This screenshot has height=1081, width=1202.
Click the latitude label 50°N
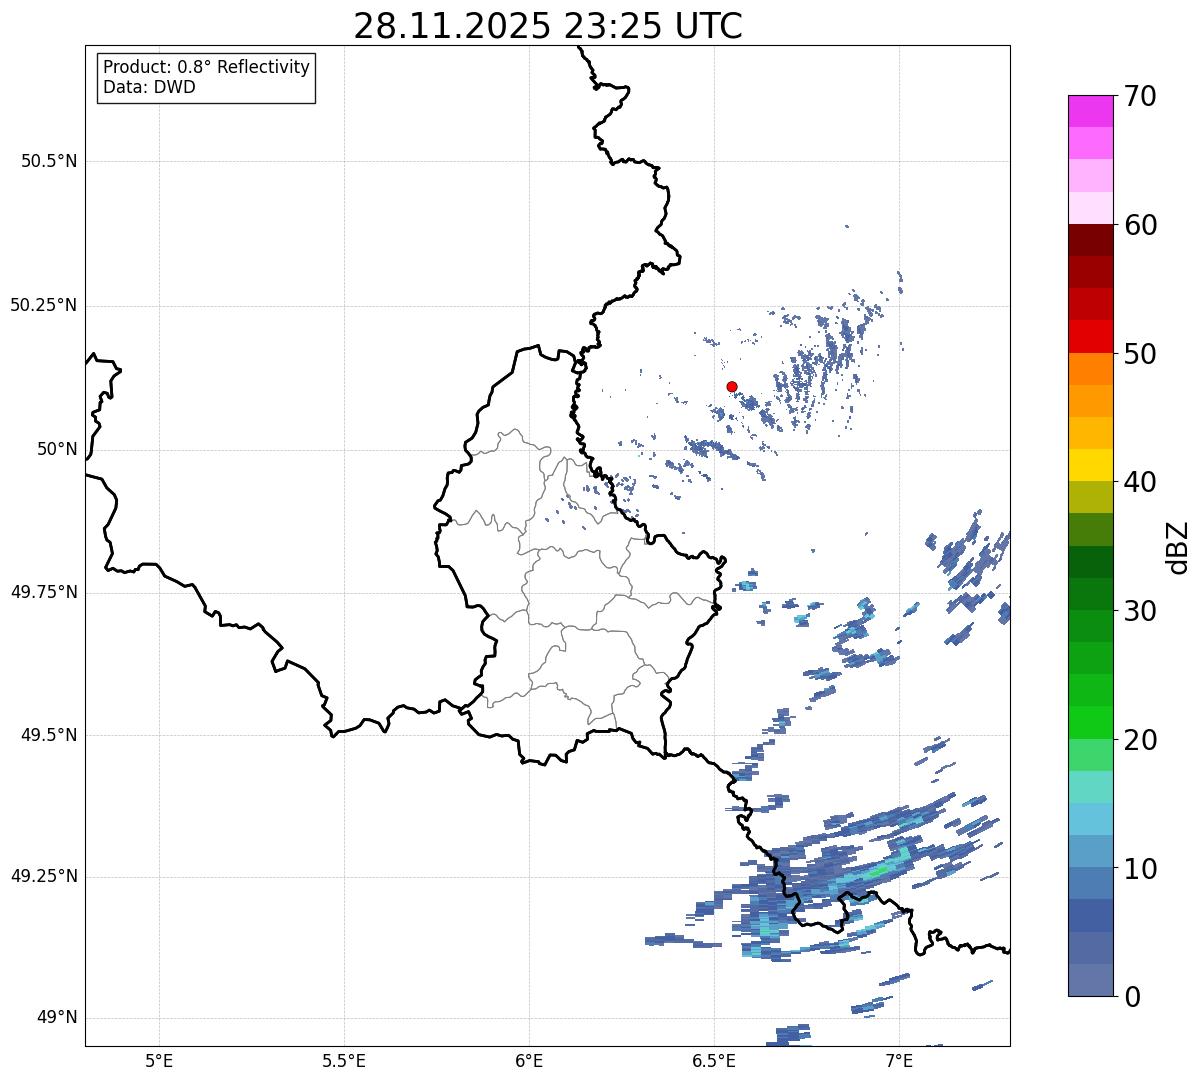pyautogui.click(x=57, y=449)
